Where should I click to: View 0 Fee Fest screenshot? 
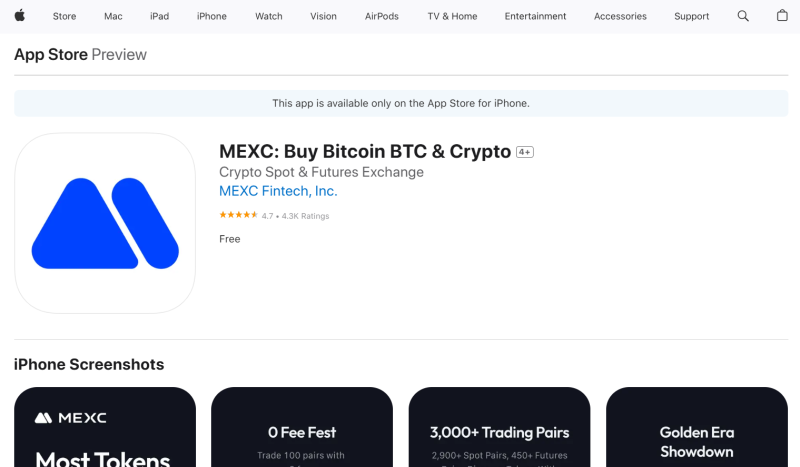(x=302, y=427)
